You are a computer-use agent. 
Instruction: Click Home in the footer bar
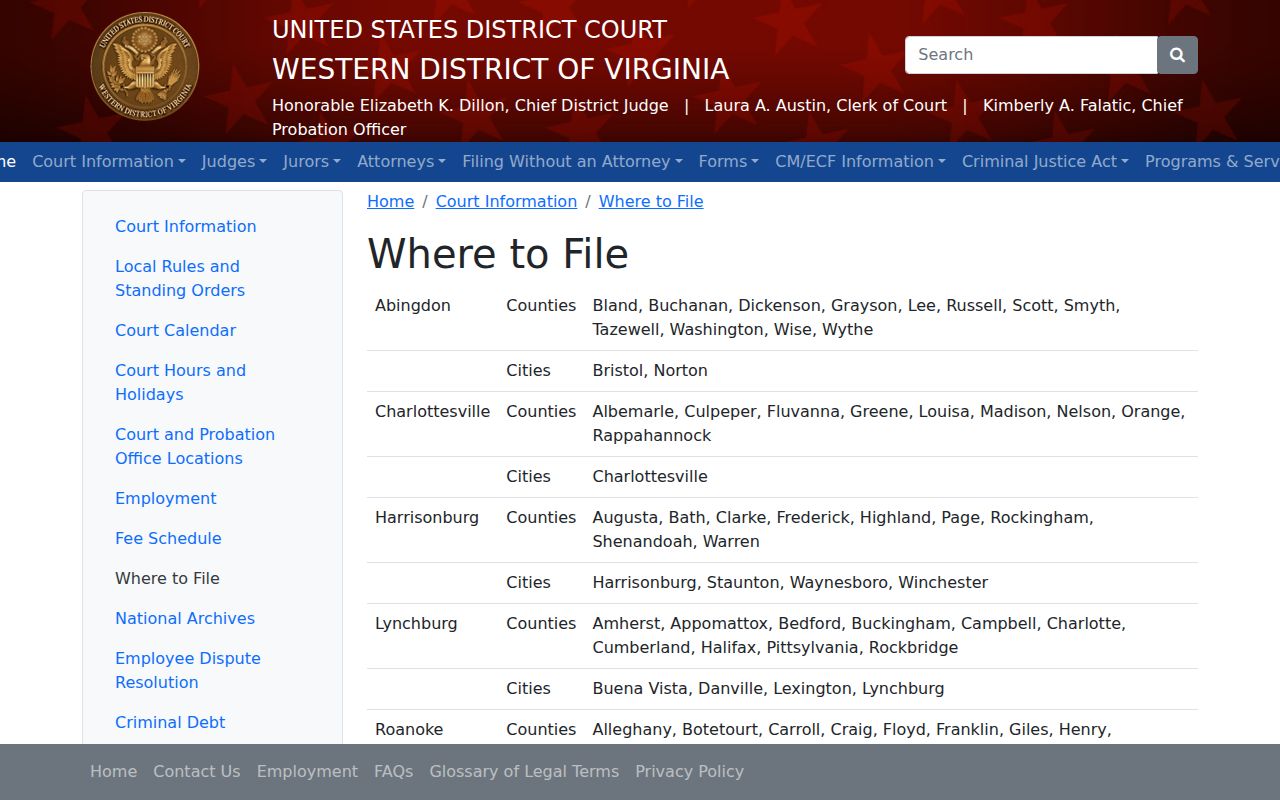tap(113, 771)
